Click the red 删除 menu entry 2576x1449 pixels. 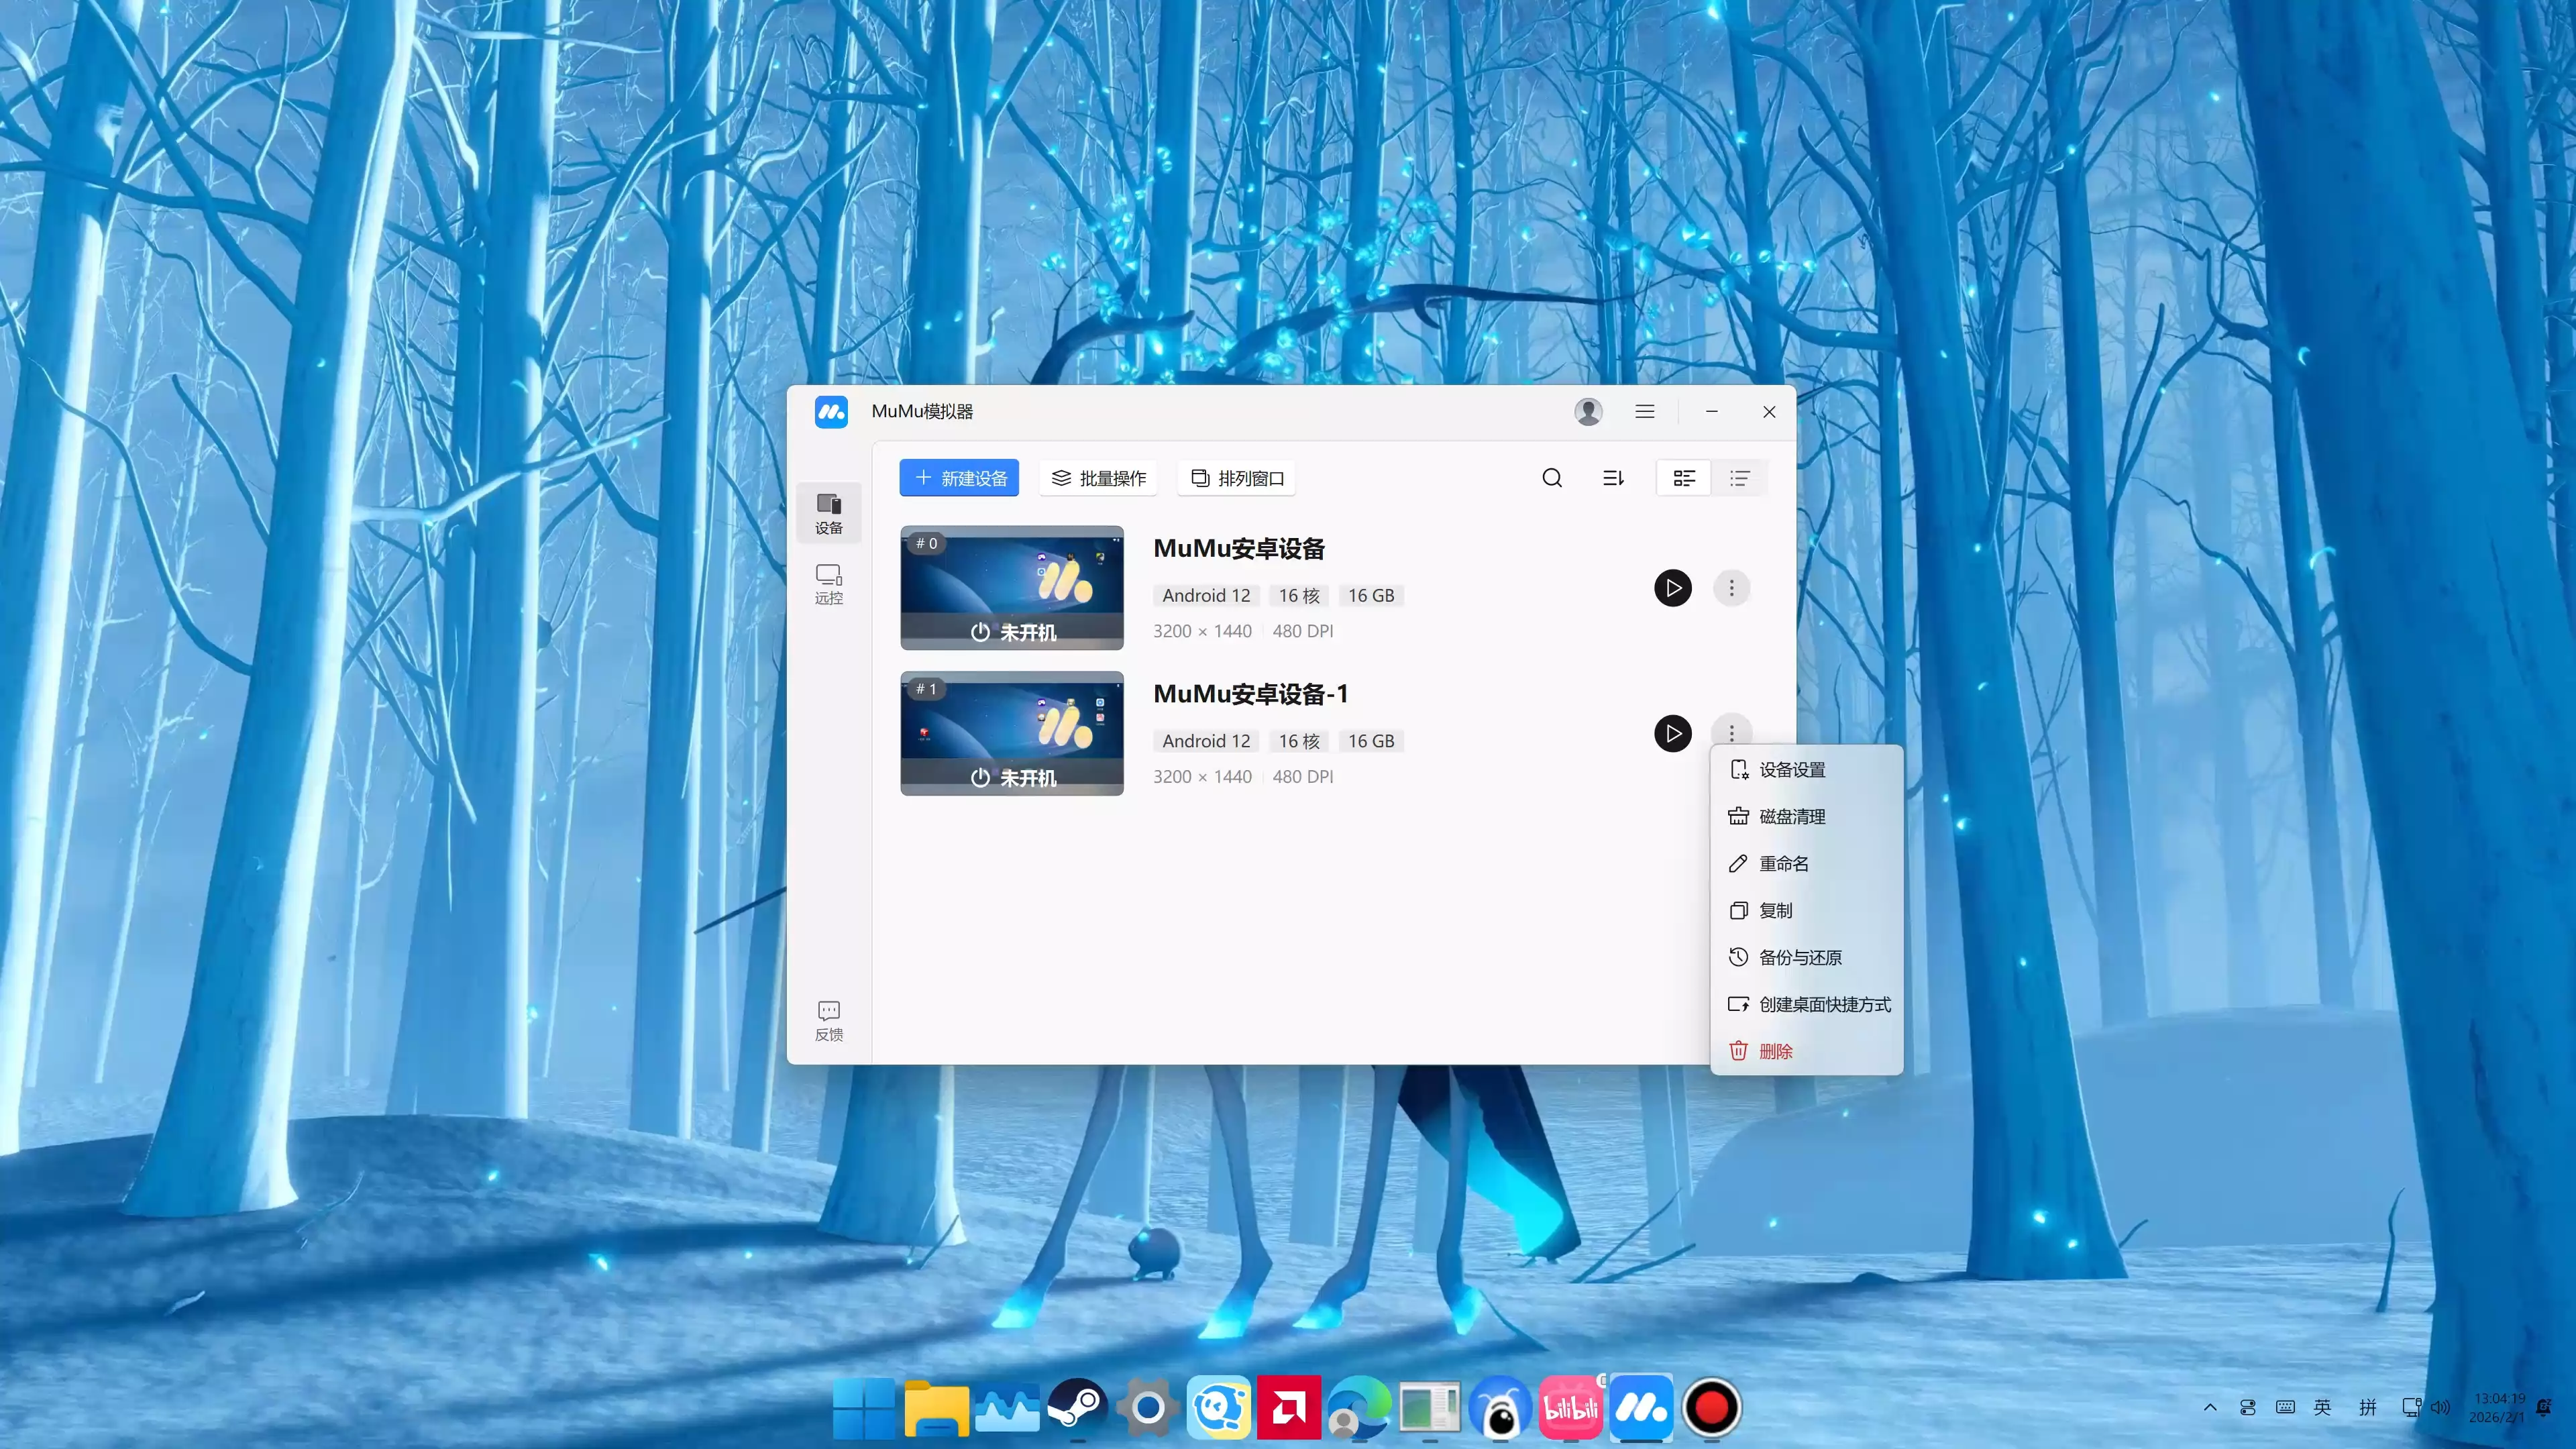coord(1775,1052)
